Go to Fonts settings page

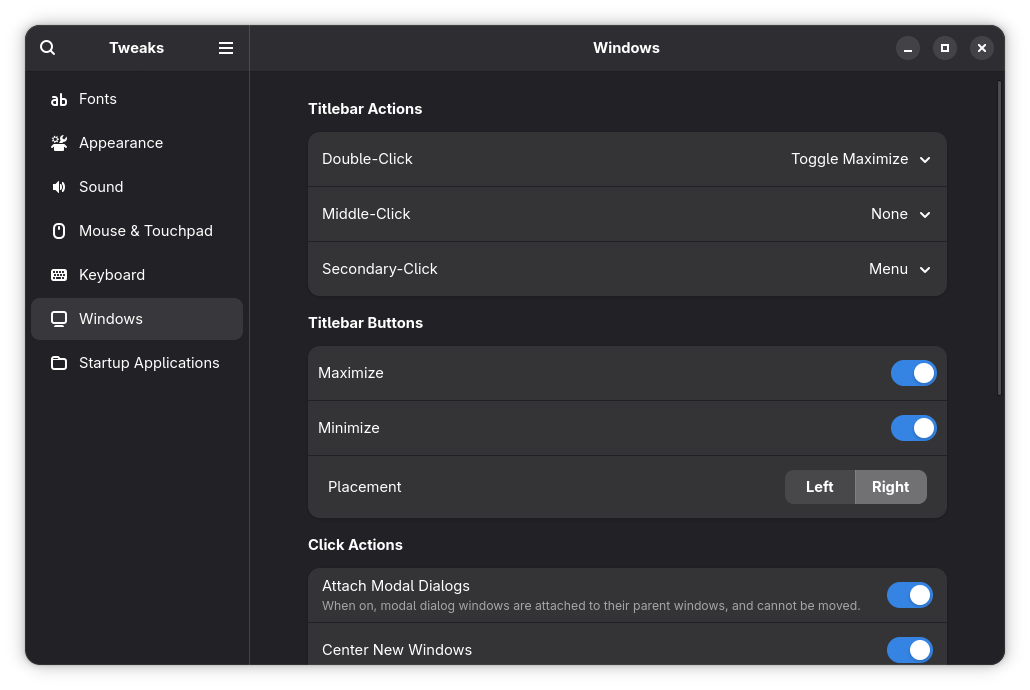coord(137,99)
